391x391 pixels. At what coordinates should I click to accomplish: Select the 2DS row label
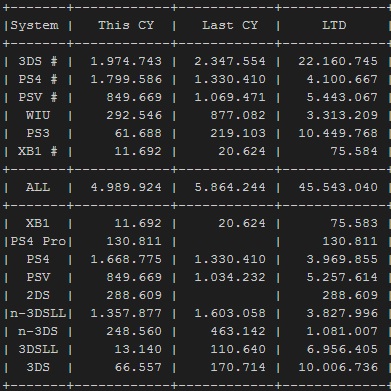tap(38, 295)
